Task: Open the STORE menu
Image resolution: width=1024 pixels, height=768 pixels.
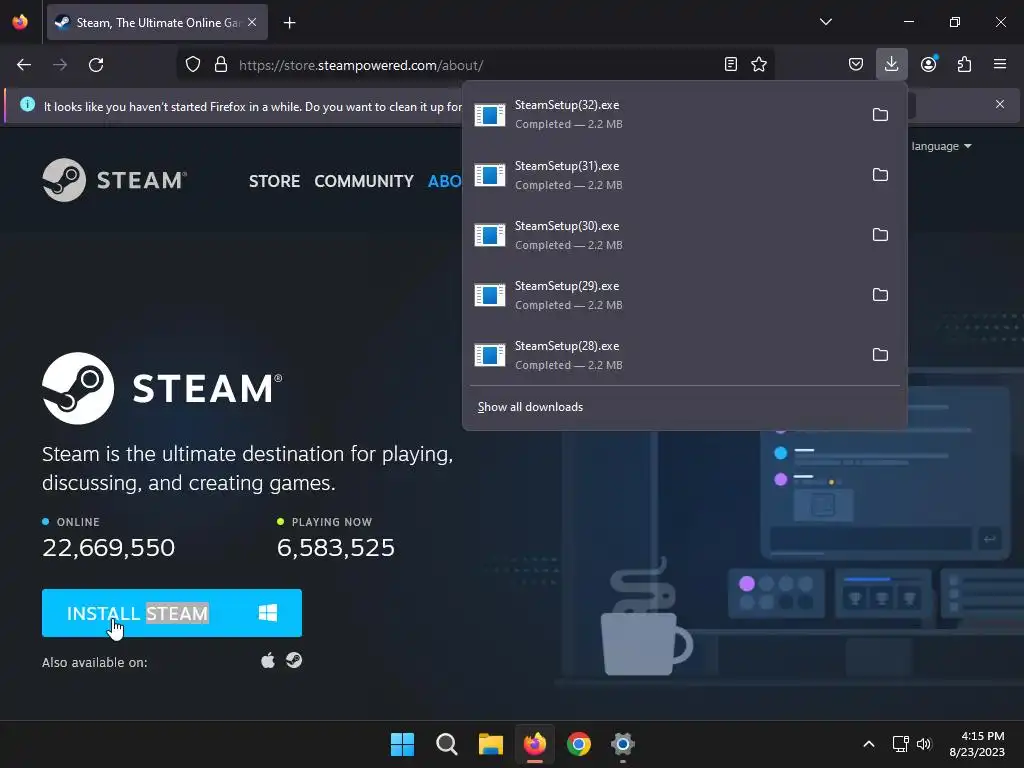Action: [x=274, y=181]
